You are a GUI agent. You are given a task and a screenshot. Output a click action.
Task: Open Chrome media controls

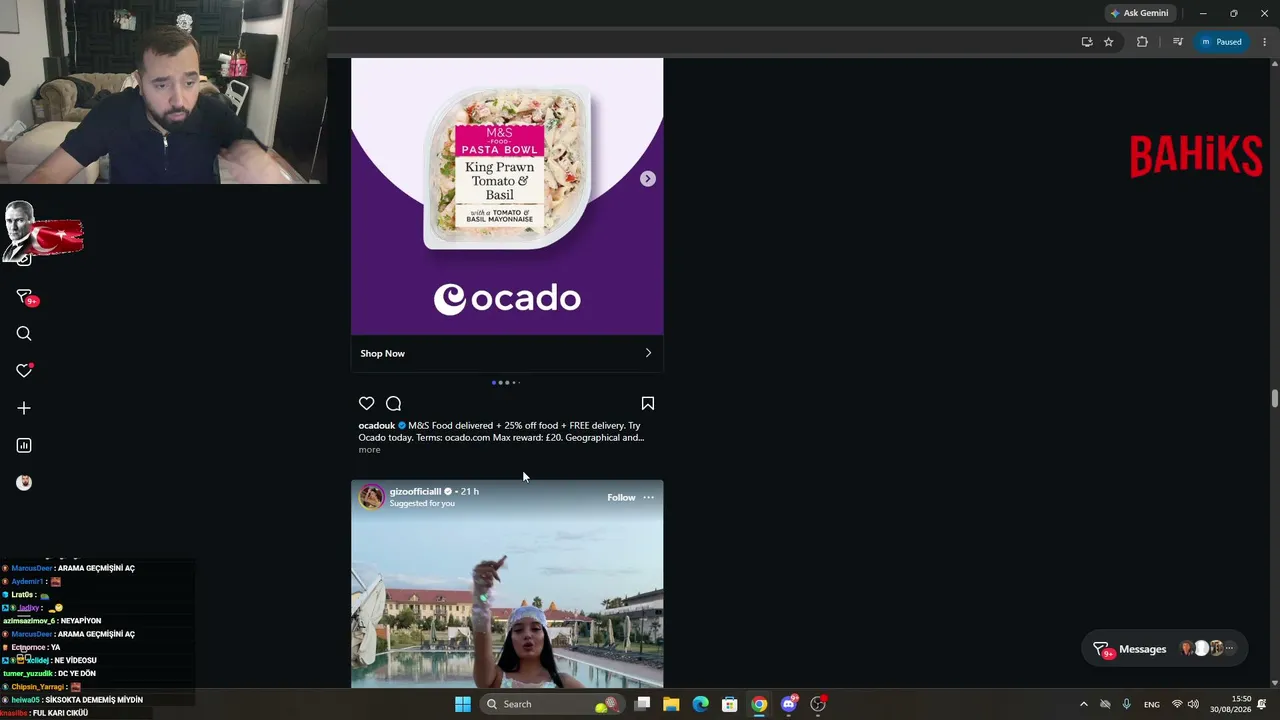pyautogui.click(x=1178, y=42)
